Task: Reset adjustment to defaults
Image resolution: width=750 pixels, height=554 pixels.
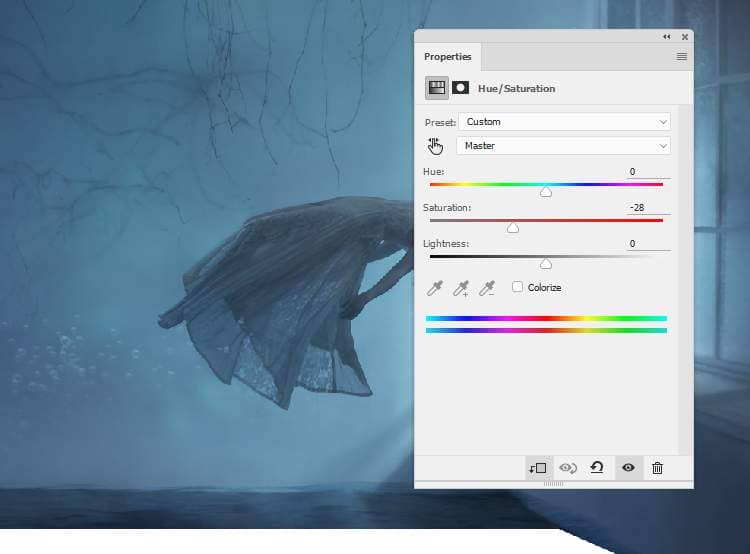Action: (597, 467)
